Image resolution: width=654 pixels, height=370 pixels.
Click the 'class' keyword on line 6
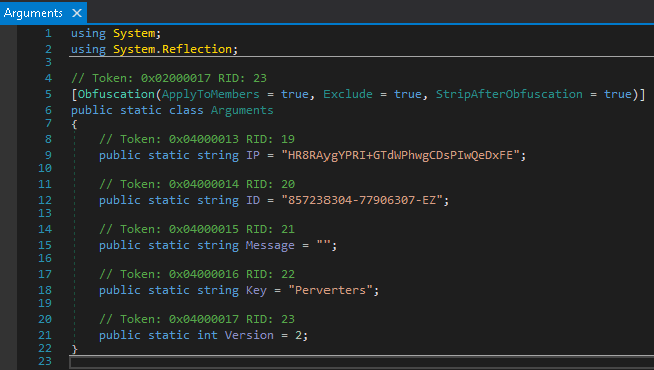186,111
